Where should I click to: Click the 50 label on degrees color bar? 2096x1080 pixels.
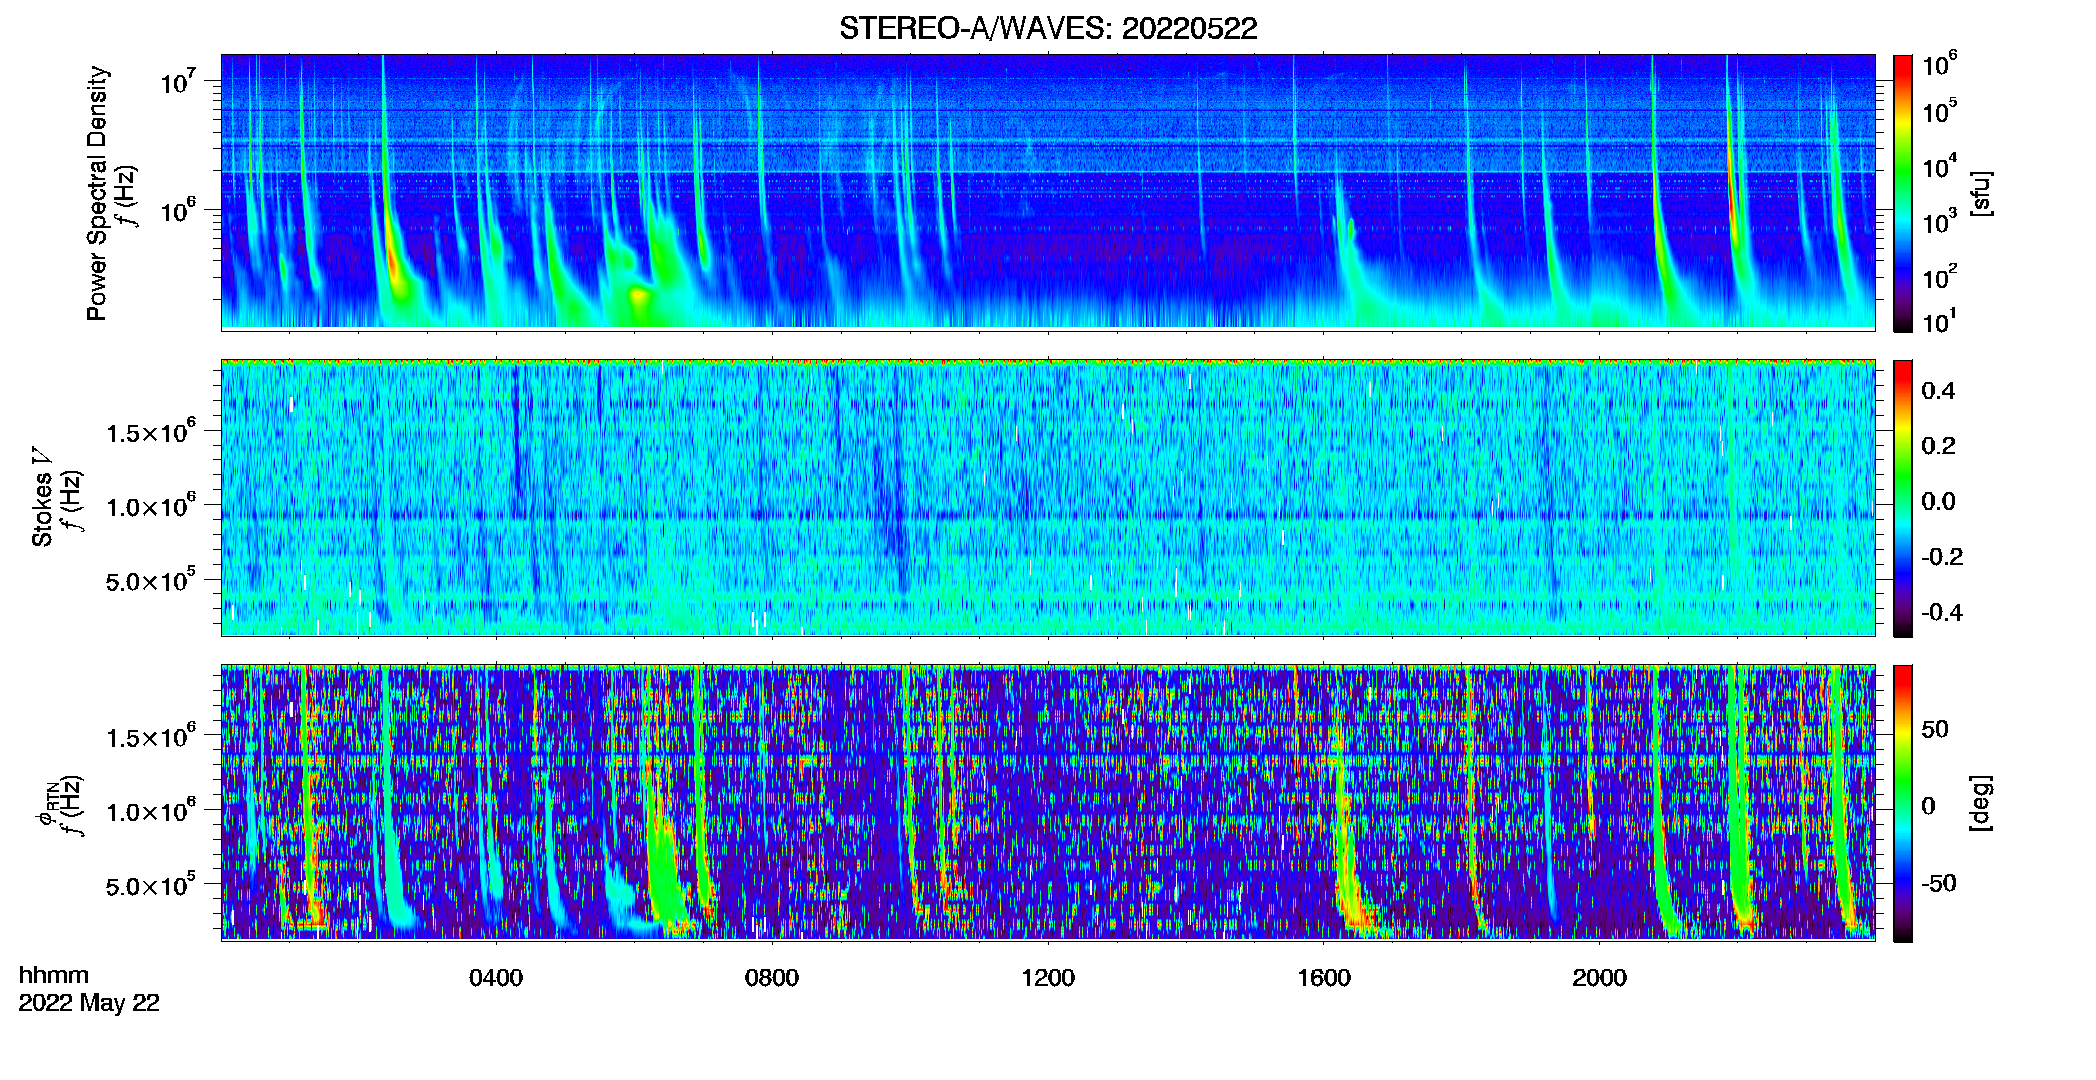click(x=1935, y=729)
